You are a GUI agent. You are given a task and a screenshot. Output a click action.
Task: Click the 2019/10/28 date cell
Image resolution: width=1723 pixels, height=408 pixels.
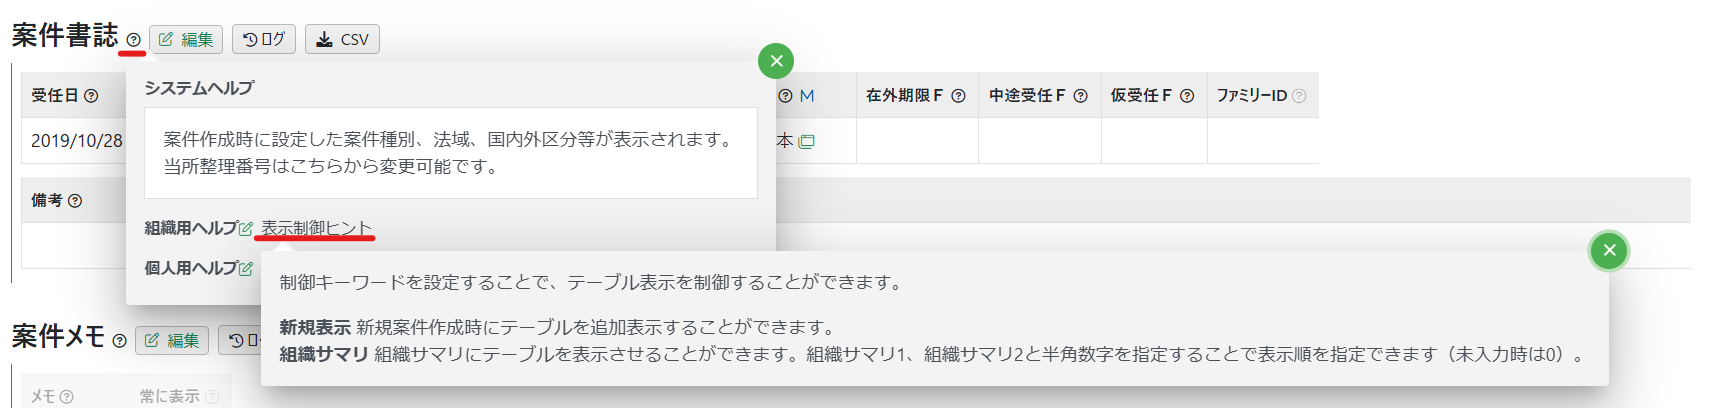coord(76,141)
